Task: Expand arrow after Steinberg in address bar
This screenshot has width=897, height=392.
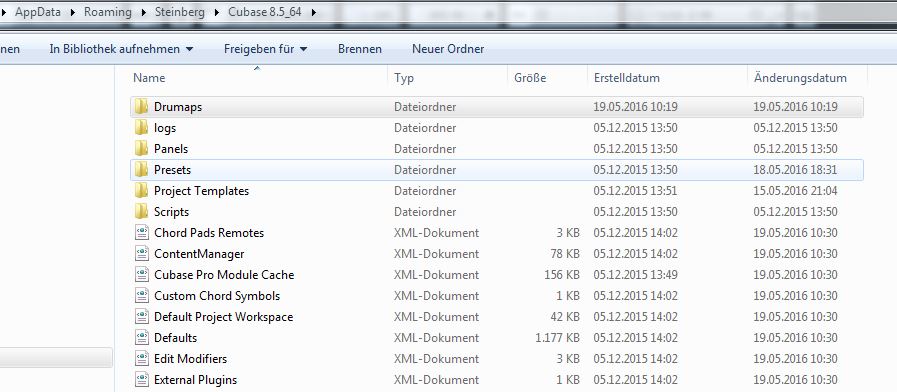Action: 216,12
